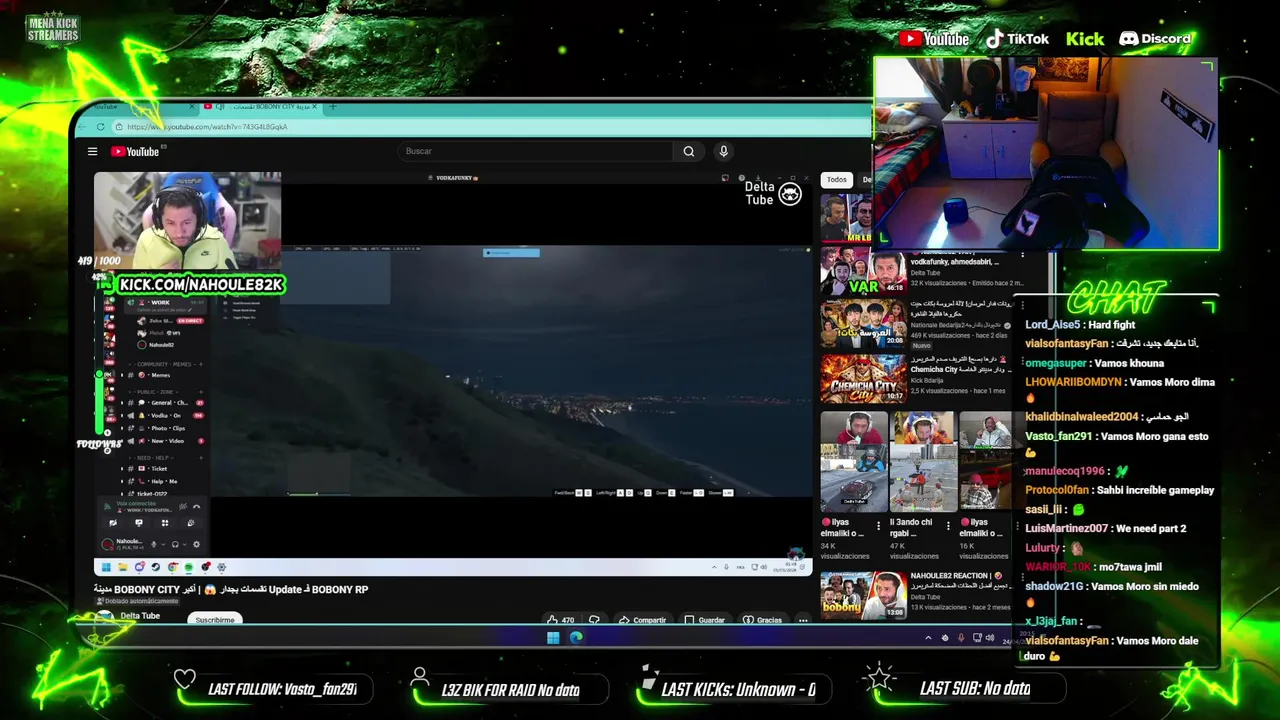Toggle Discord camera button

[x=113, y=523]
